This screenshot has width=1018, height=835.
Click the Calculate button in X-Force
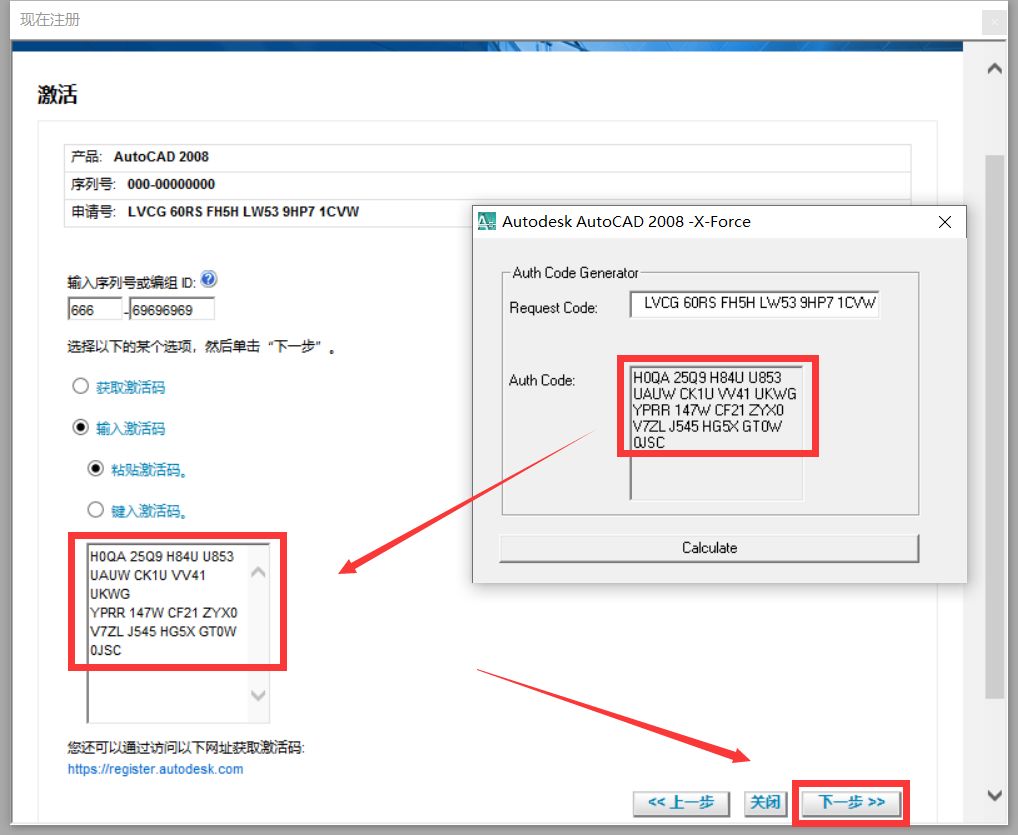click(x=709, y=548)
